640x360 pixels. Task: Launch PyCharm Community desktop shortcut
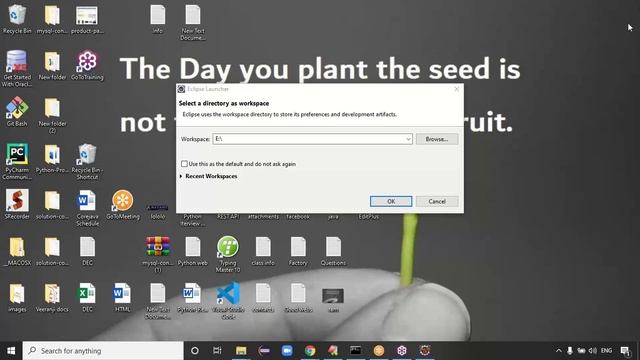coord(17,162)
